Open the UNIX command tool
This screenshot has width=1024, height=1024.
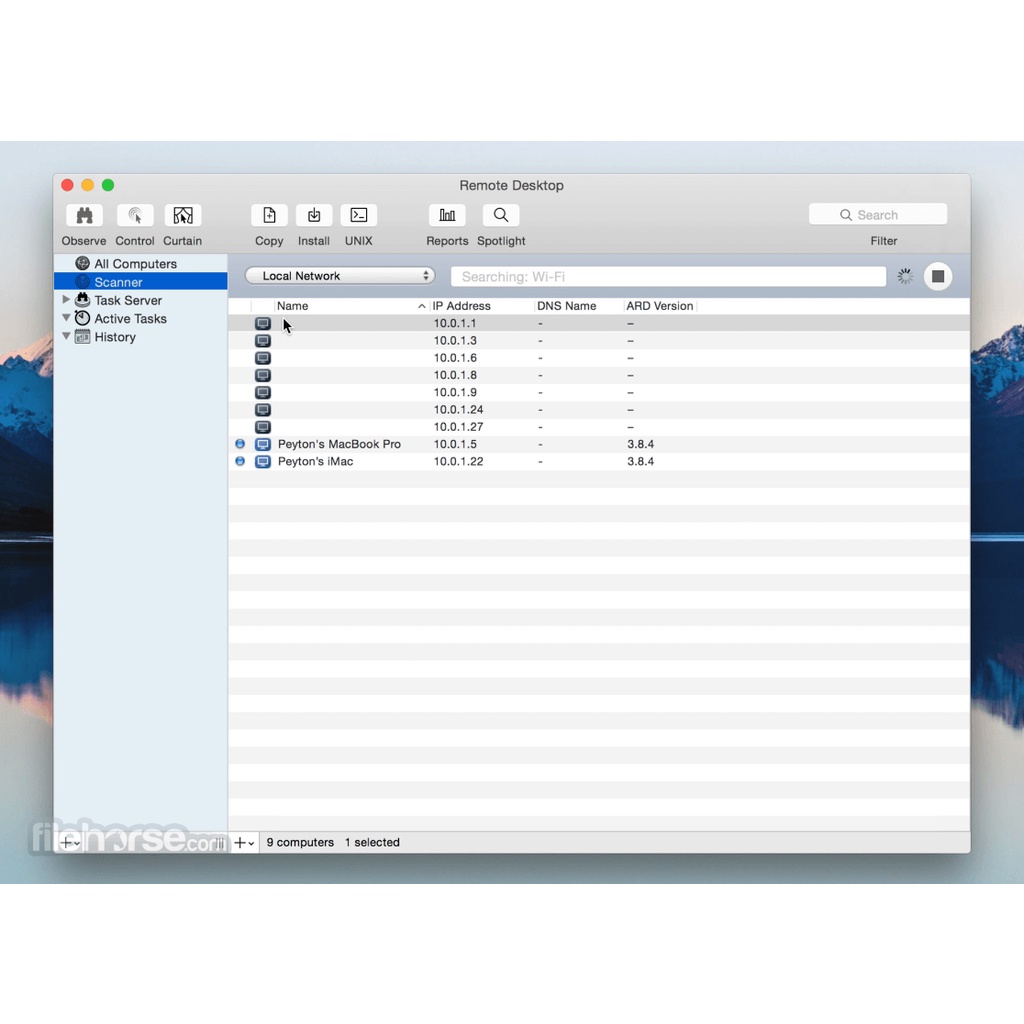(358, 216)
